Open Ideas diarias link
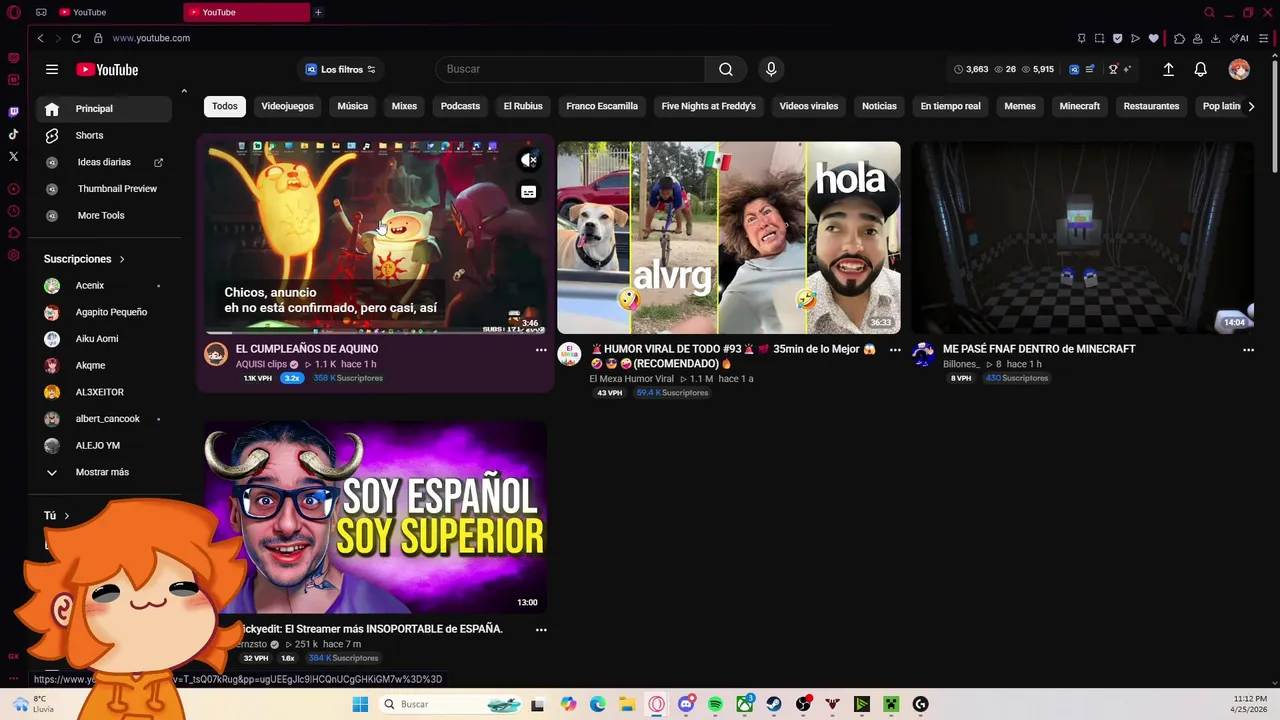1280x720 pixels. point(105,162)
